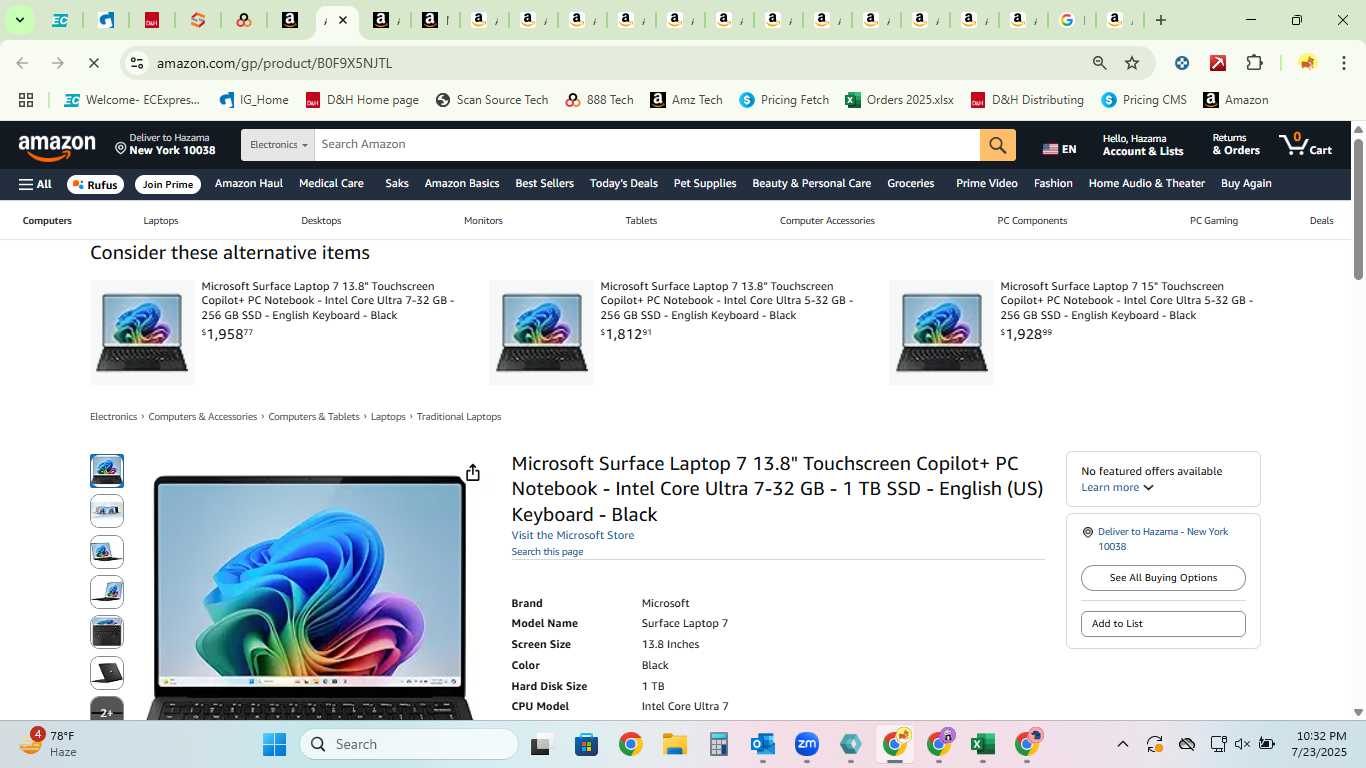Open the All hamburger menu

click(35, 184)
